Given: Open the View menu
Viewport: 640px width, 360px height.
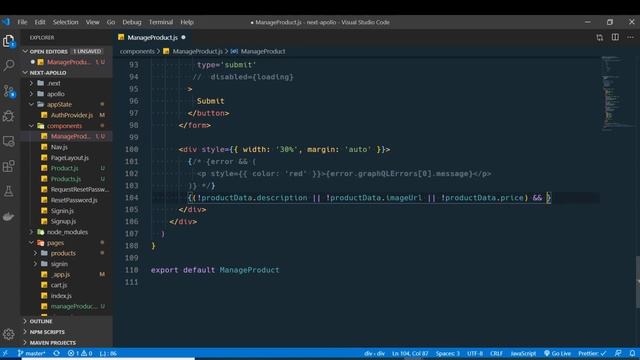Looking at the screenshot, I should (93, 22).
